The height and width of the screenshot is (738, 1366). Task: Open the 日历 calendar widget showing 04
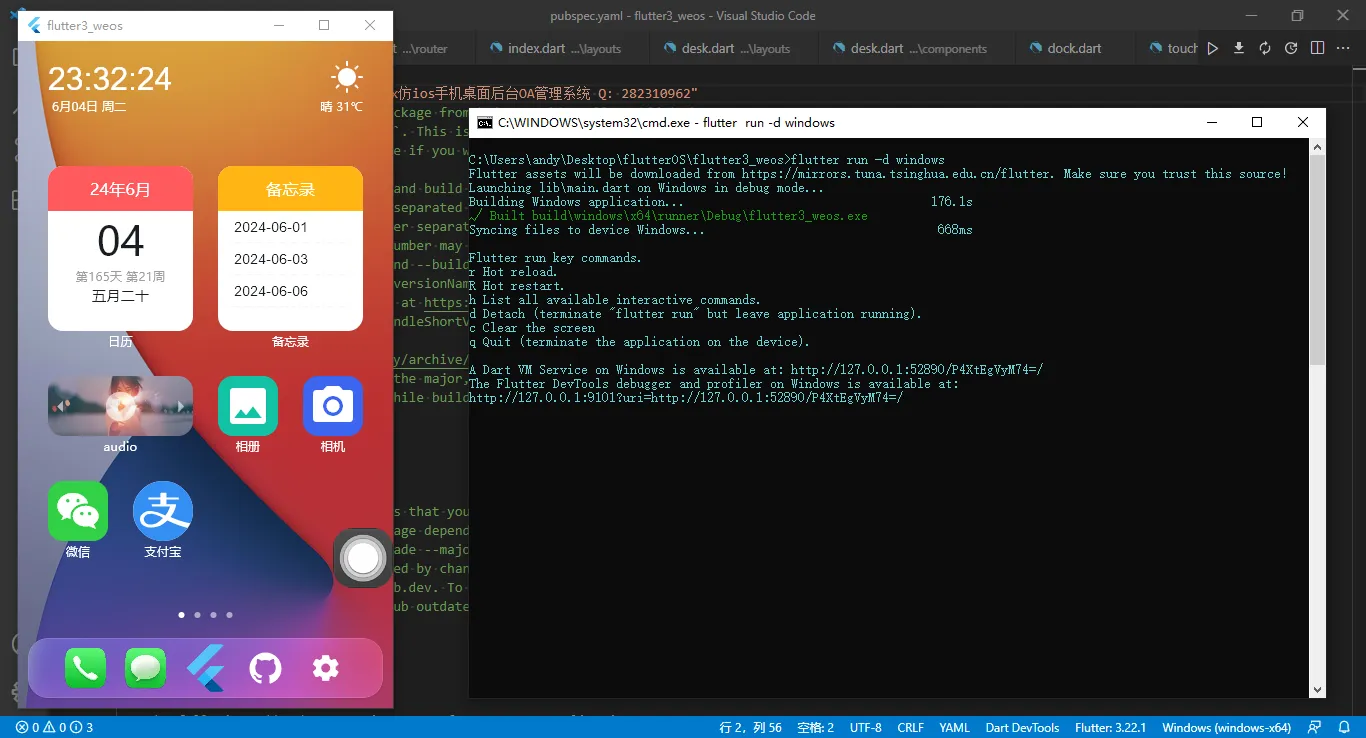pos(120,248)
